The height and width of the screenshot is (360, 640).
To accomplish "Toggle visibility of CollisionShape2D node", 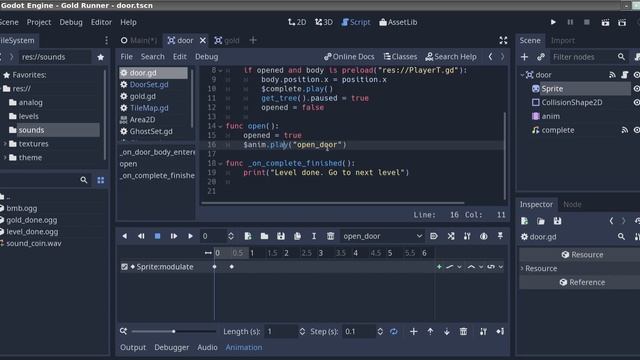I will (x=636, y=102).
